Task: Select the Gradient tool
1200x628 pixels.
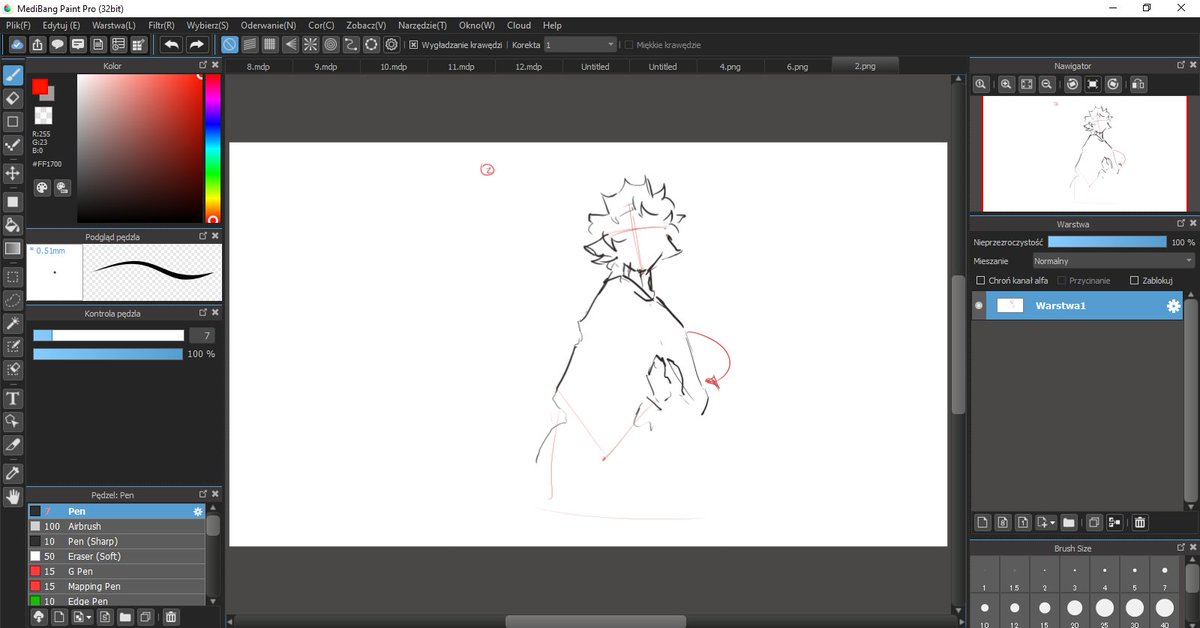Action: [13, 248]
